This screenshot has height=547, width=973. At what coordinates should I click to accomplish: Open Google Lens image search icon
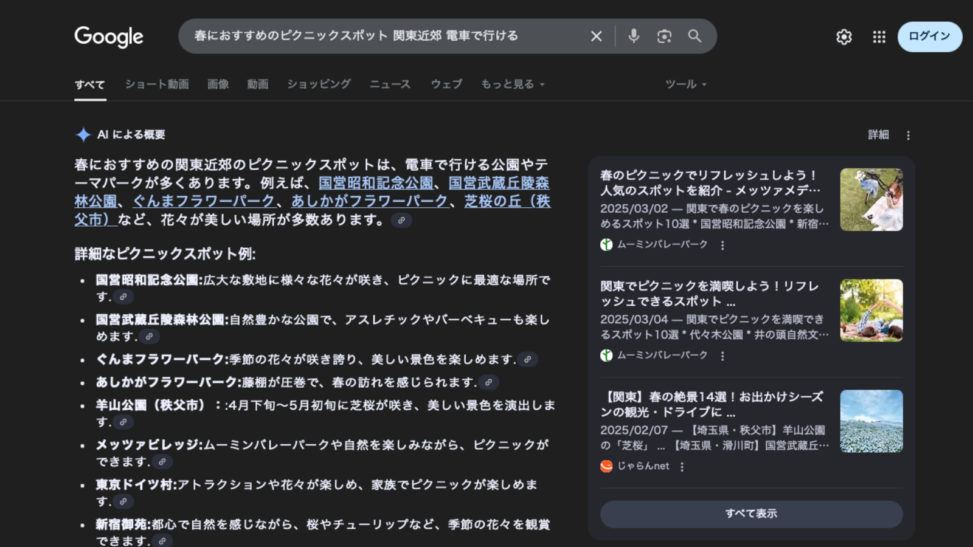(664, 36)
